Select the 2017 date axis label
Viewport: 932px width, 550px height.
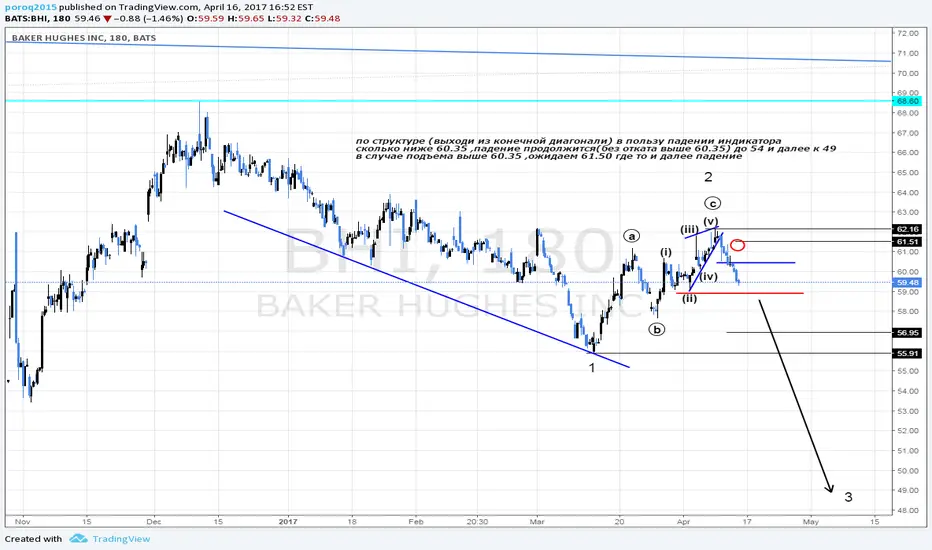click(288, 521)
